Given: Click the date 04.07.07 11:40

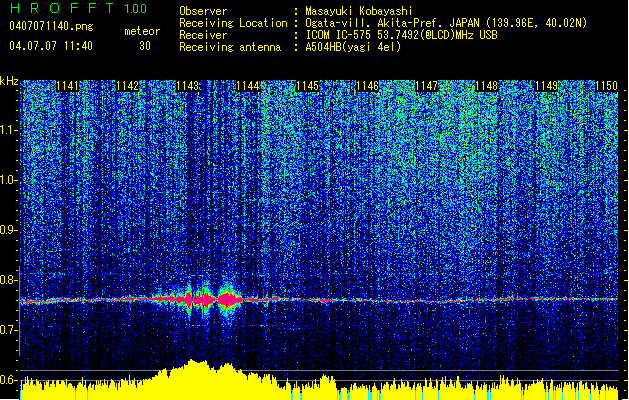Looking at the screenshot, I should (51, 46).
